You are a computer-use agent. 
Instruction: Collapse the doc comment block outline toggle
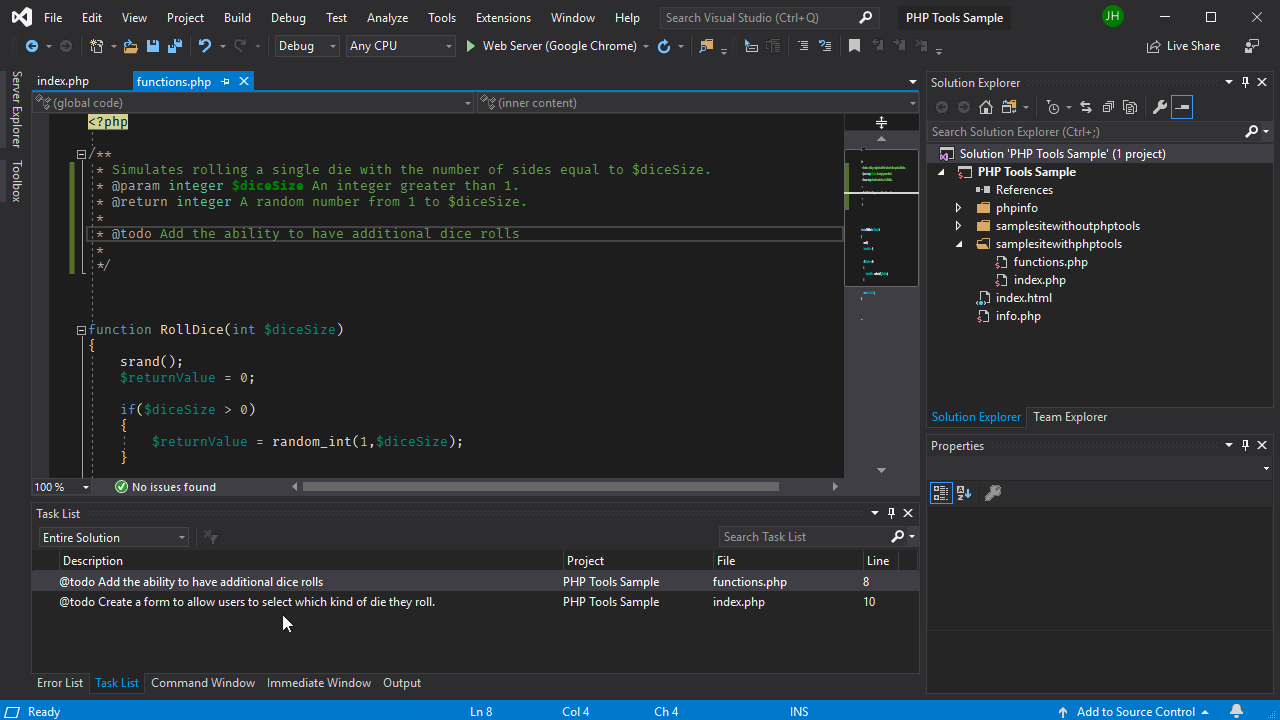pos(81,154)
